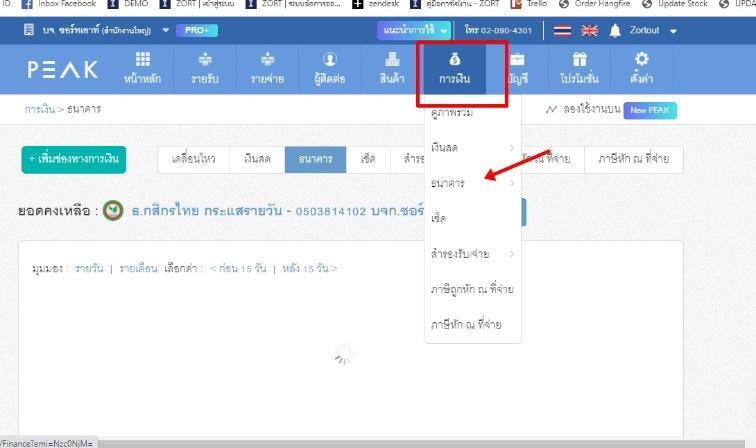Open the แนะนำการใช้ dropdown

point(414,30)
